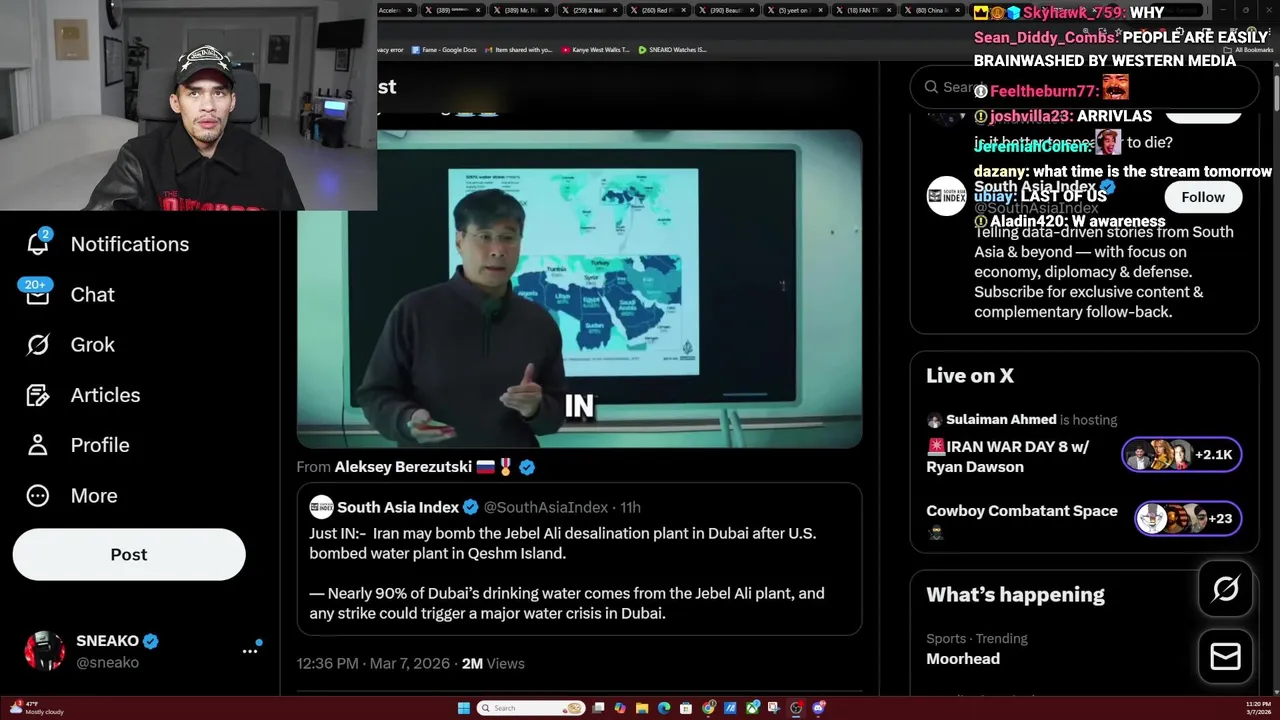
Task: Open 'SNEAKO Watches IS...' bookmark
Action: tap(672, 49)
